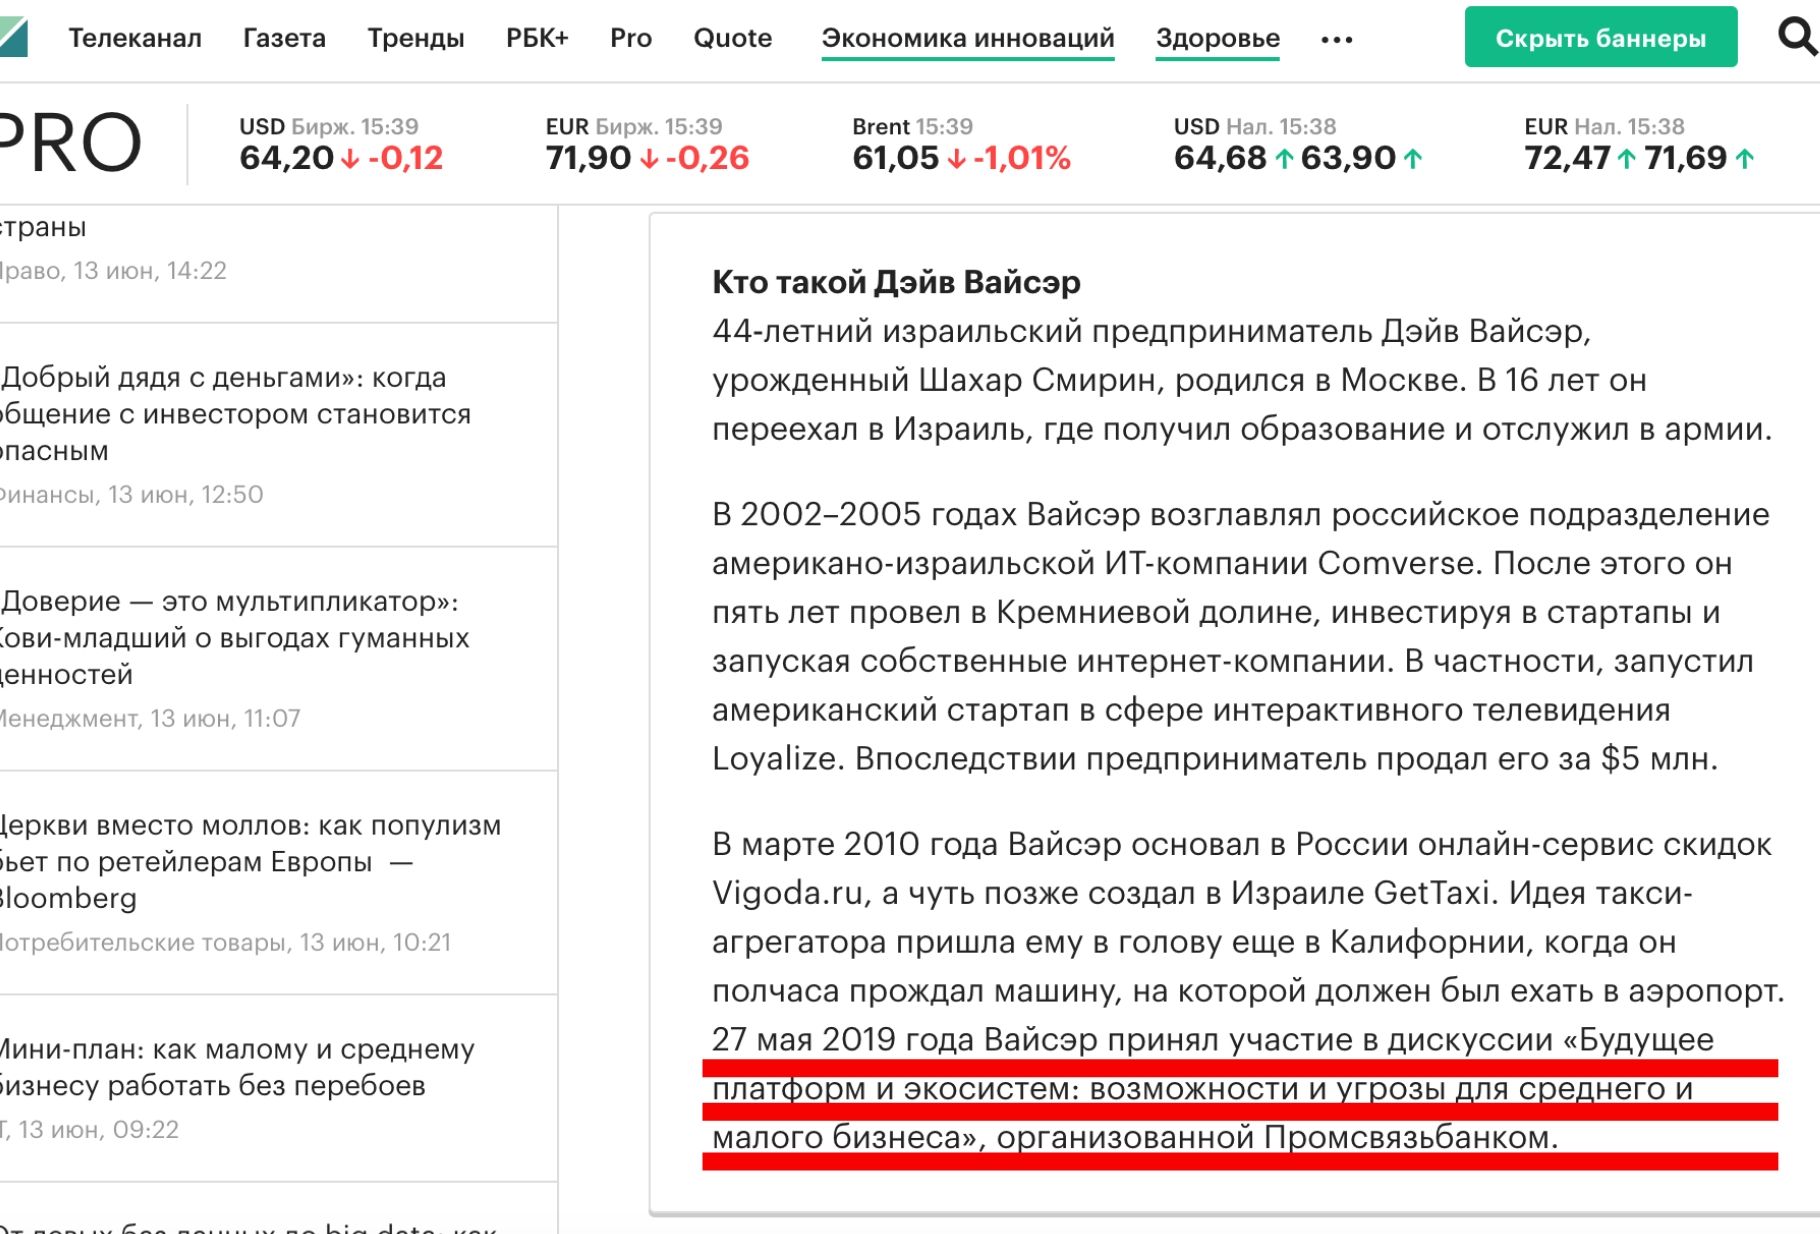This screenshot has width=1820, height=1234.
Task: Open EUR Бирж. exchange rate 71,90
Action: (x=647, y=144)
